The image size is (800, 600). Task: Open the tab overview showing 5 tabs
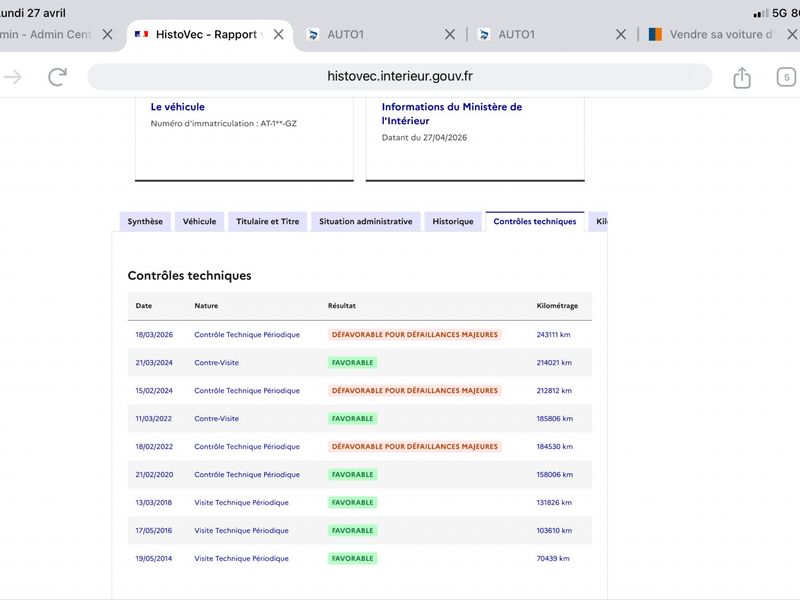(x=786, y=78)
